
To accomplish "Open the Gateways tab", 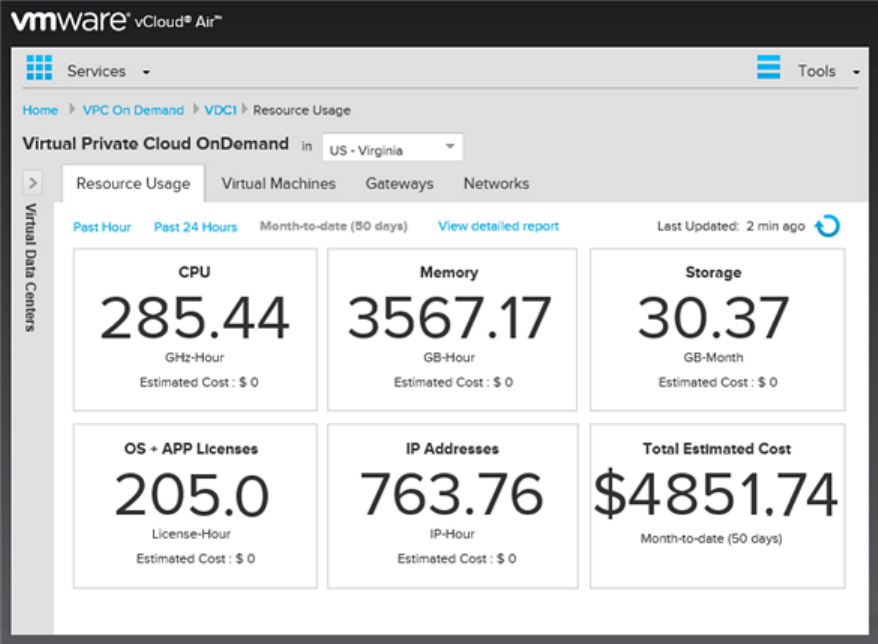I will click(x=399, y=184).
